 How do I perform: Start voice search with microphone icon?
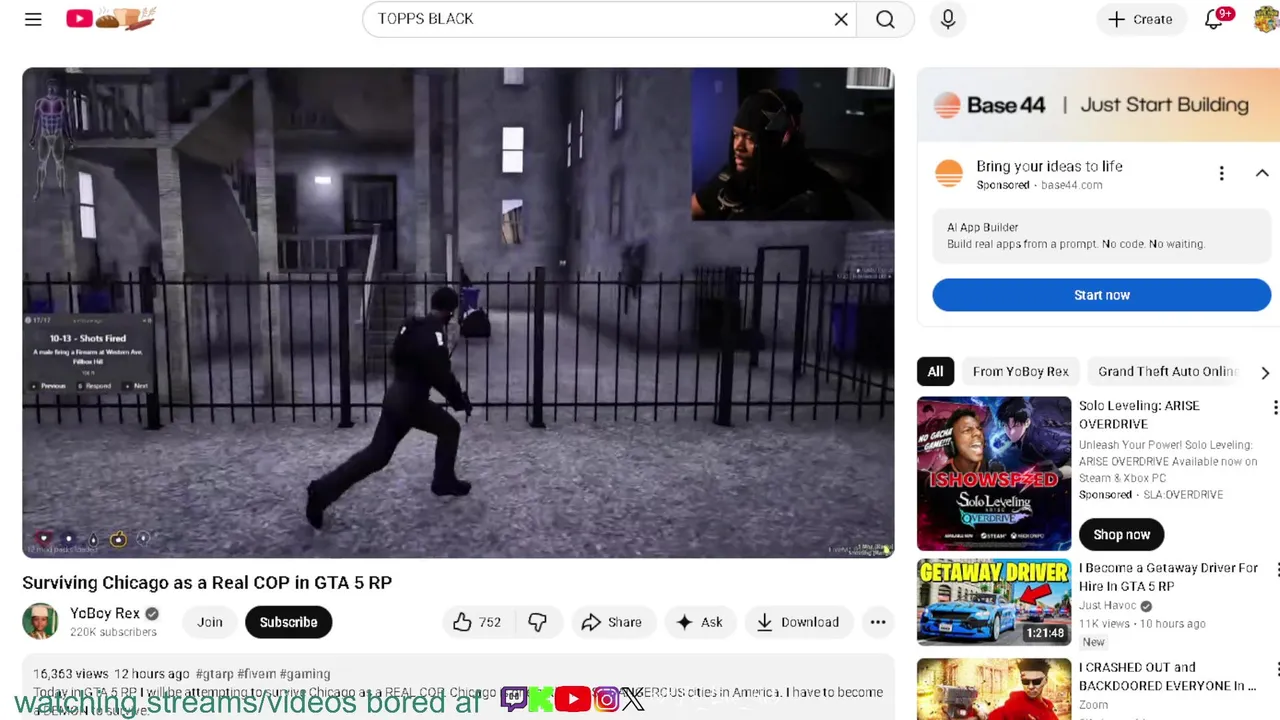tap(948, 19)
